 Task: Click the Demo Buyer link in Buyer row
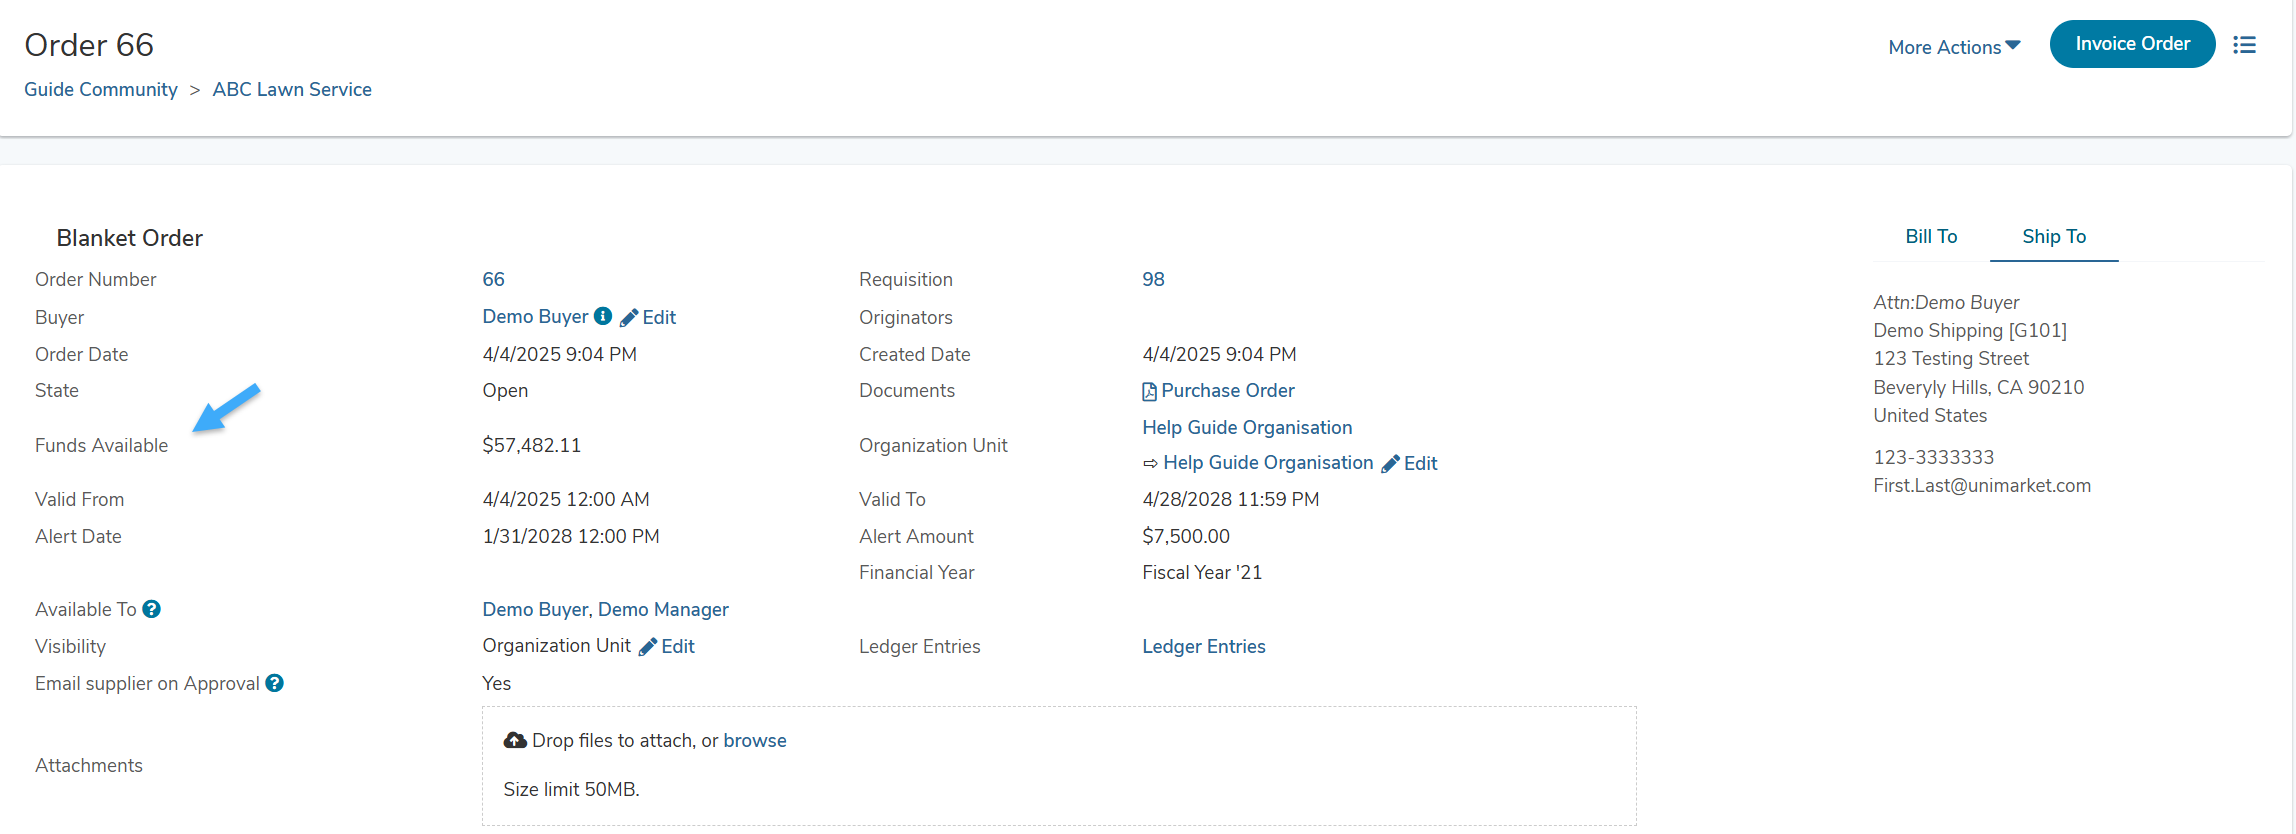(x=535, y=316)
